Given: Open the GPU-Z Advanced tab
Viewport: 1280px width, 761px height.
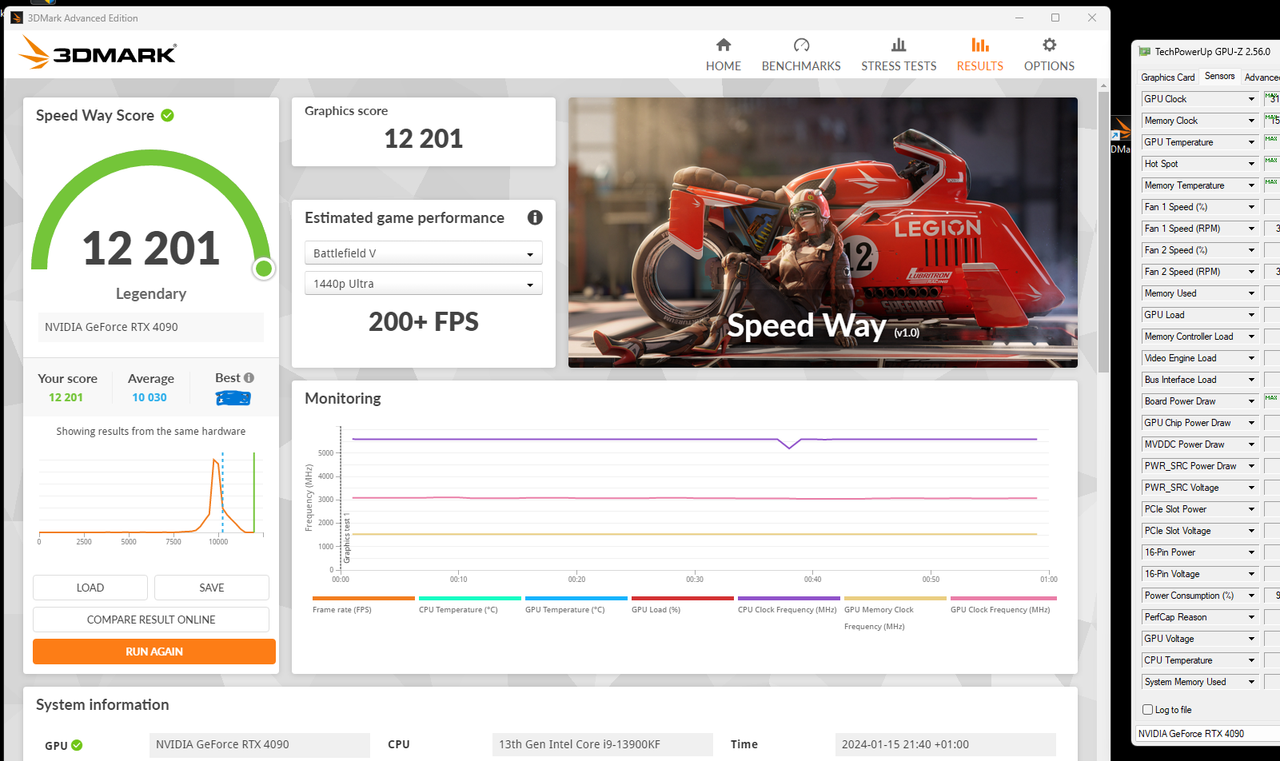Looking at the screenshot, I should (1261, 77).
